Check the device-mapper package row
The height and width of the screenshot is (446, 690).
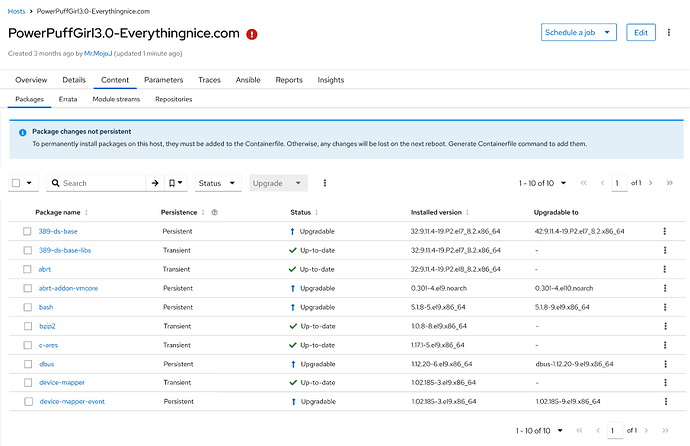click(28, 383)
